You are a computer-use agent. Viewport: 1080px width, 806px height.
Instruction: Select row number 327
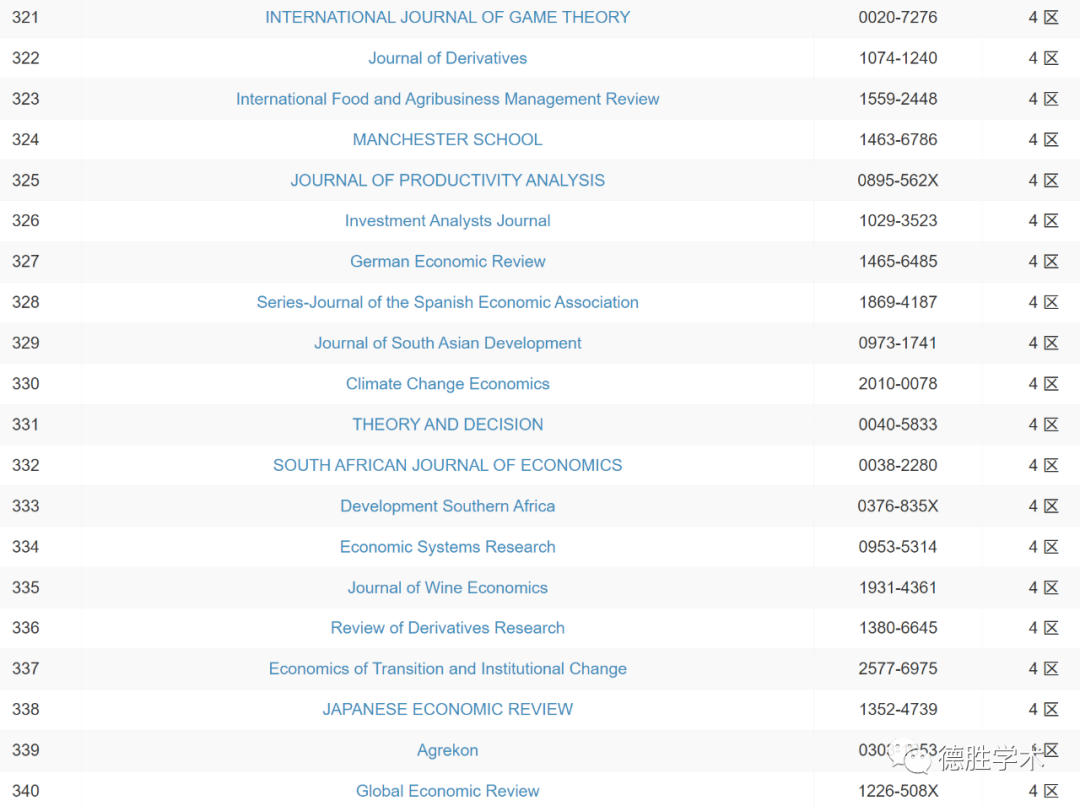point(25,261)
